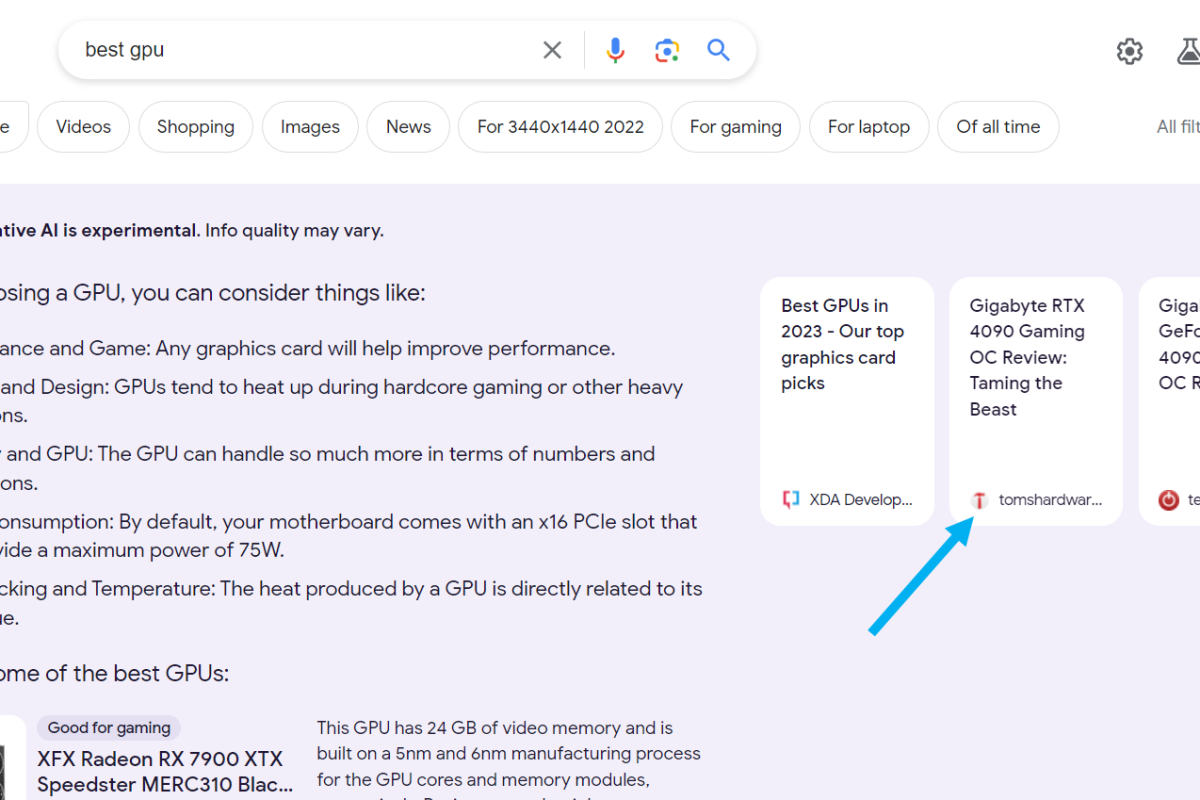The image size is (1200, 800).
Task: Click the 'Good for gaming' tag
Action: pyautogui.click(x=109, y=728)
